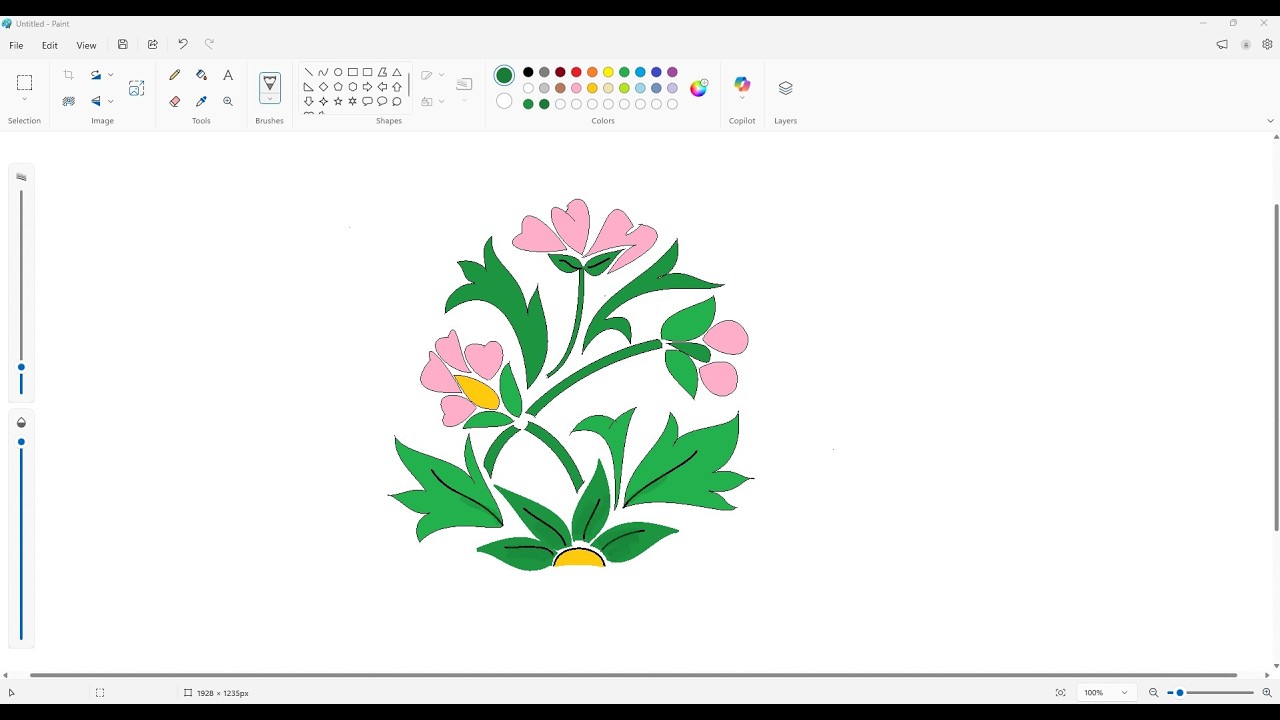This screenshot has width=1280, height=720.
Task: Click the Flip image icon
Action: tap(96, 101)
